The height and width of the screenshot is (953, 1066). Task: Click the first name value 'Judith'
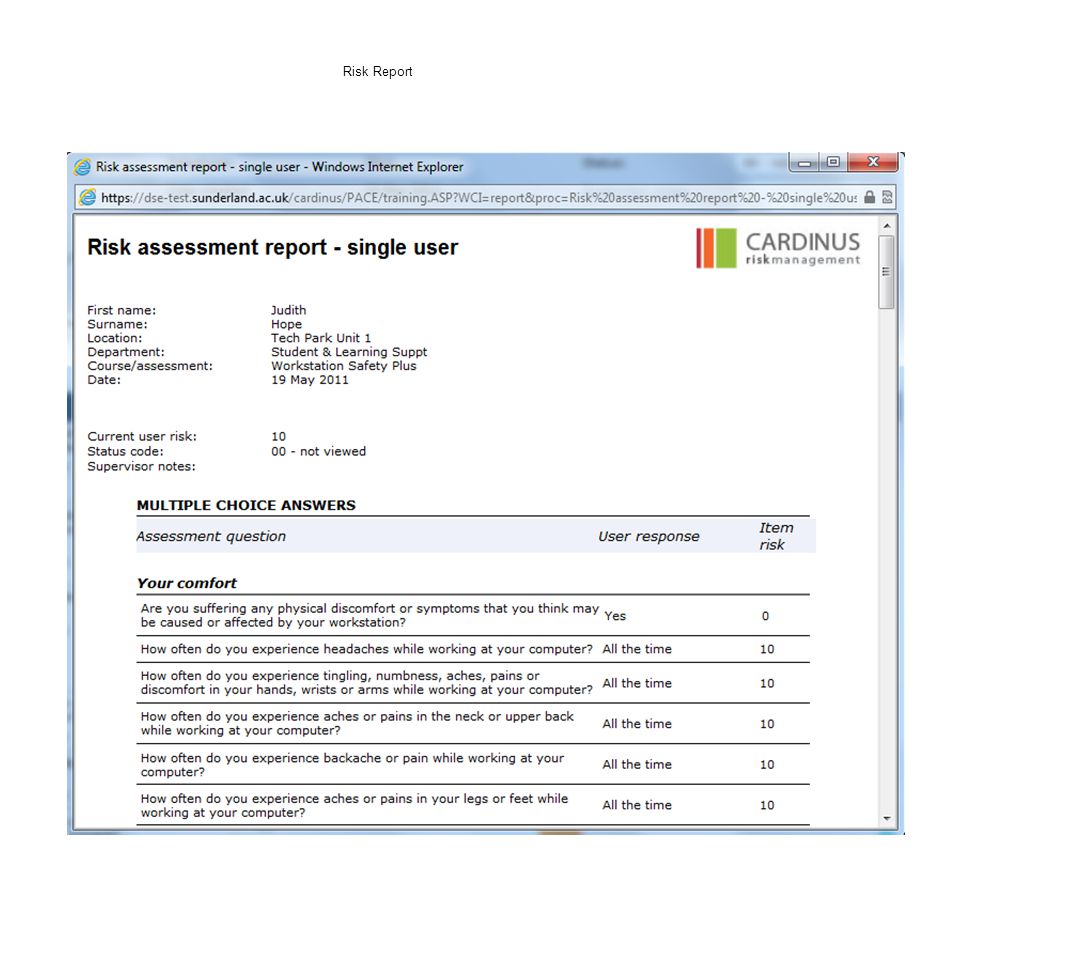[288, 310]
